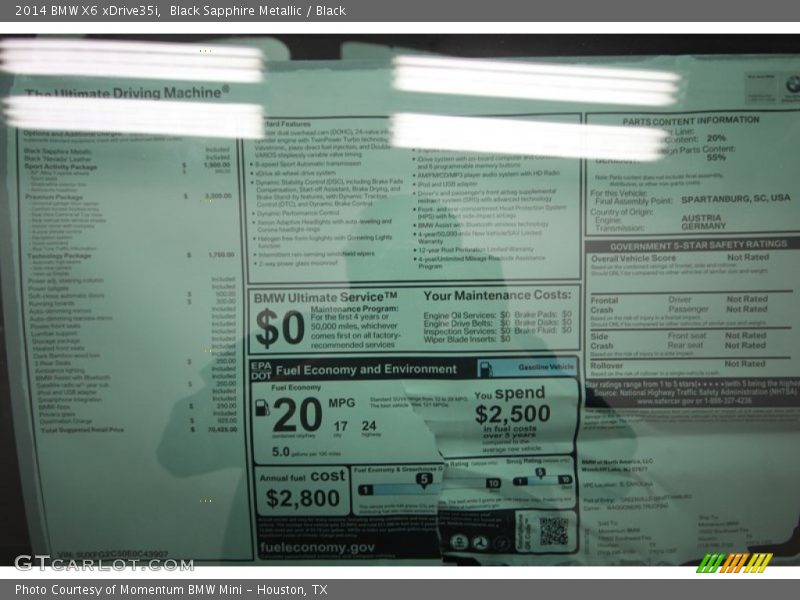Click the '24' highway MPG value
The image size is (800, 600).
click(369, 426)
